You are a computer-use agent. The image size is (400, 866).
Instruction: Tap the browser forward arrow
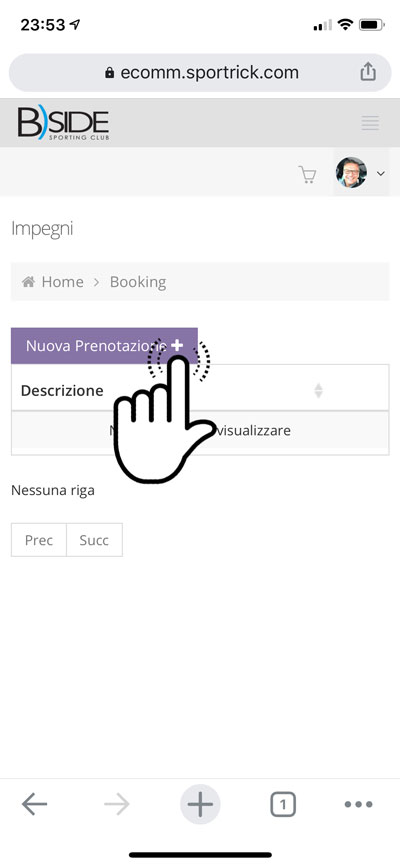click(x=117, y=804)
